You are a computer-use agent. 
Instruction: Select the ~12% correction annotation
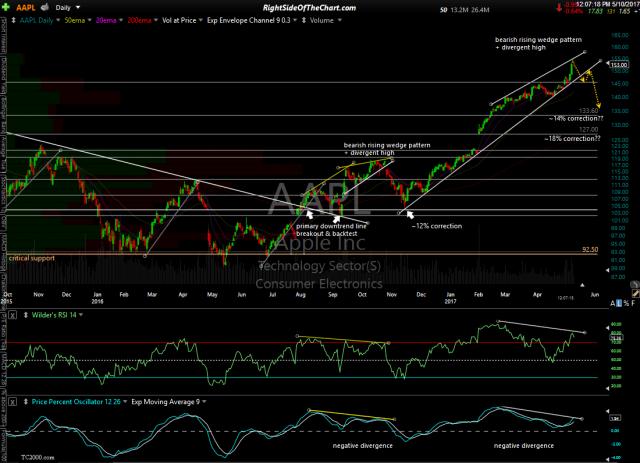[x=437, y=226]
